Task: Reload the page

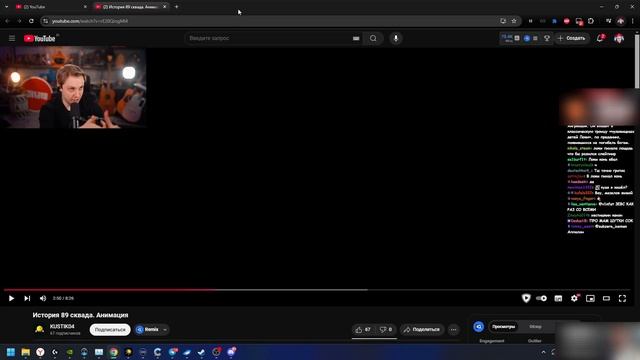Action: point(31,21)
